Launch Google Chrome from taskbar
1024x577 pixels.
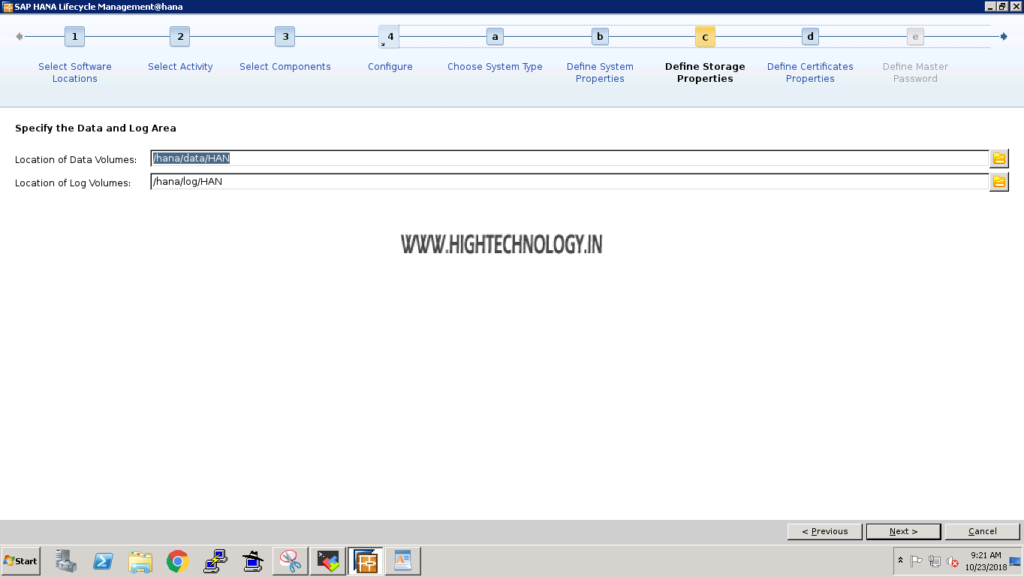[178, 561]
